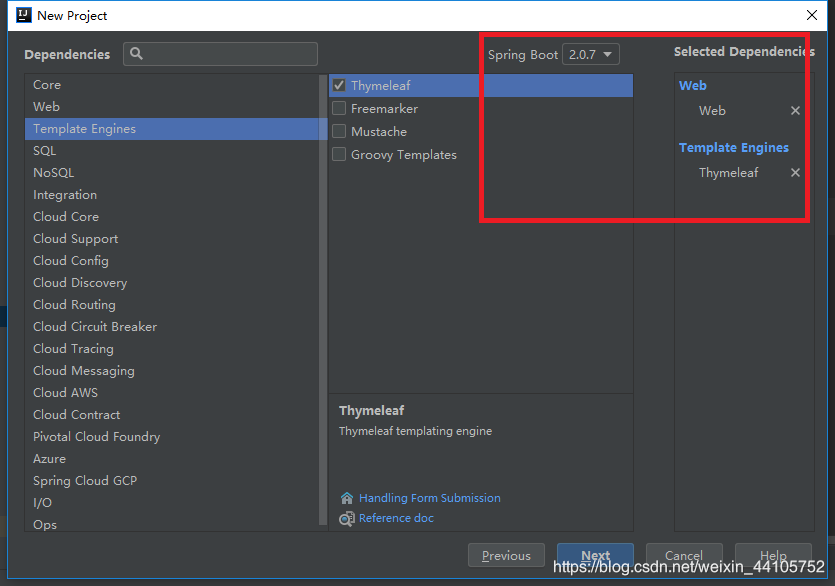Choose the Integration category

coord(172,195)
